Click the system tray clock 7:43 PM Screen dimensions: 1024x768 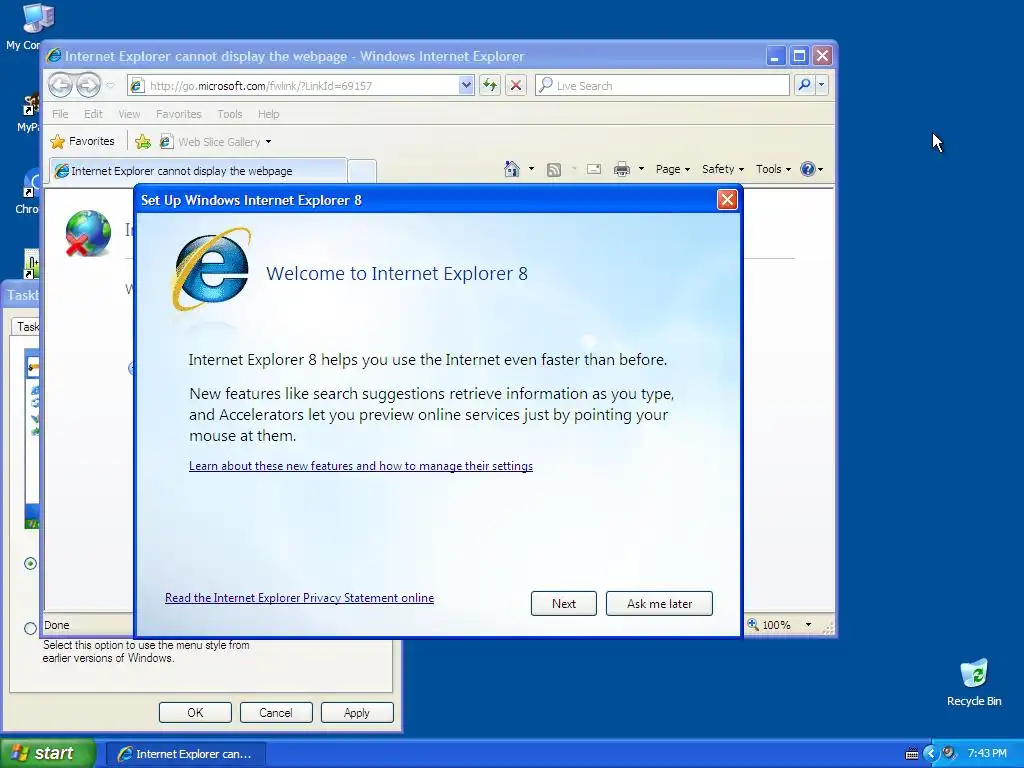[x=987, y=753]
